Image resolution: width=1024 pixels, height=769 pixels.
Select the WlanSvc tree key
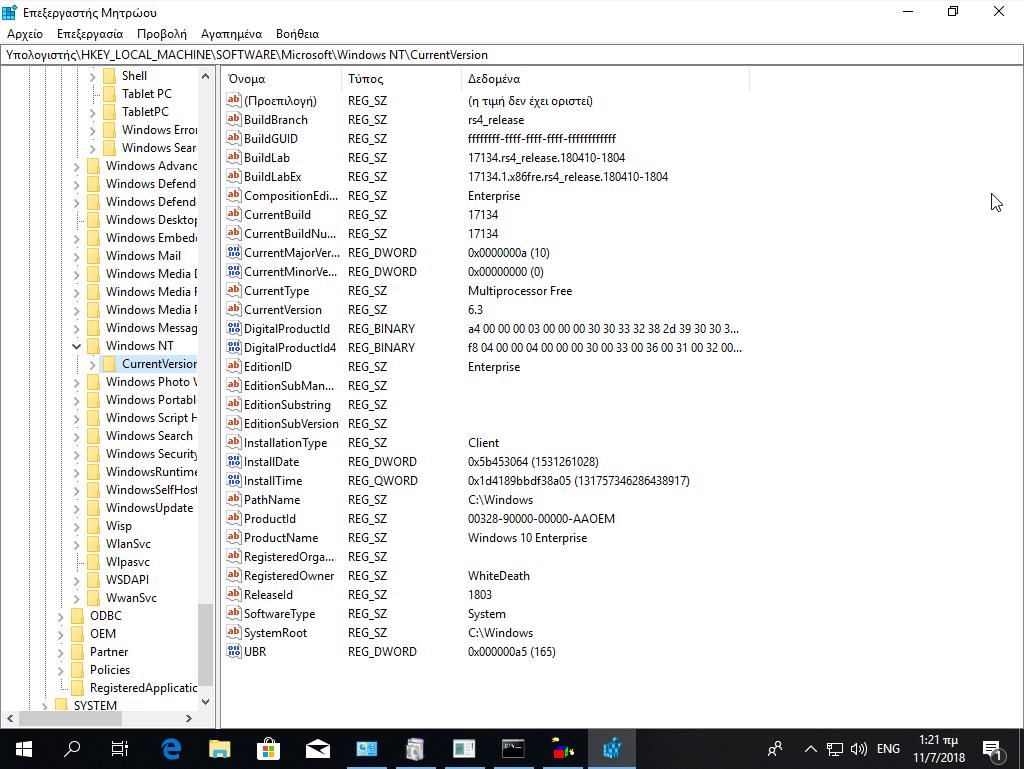pos(128,544)
